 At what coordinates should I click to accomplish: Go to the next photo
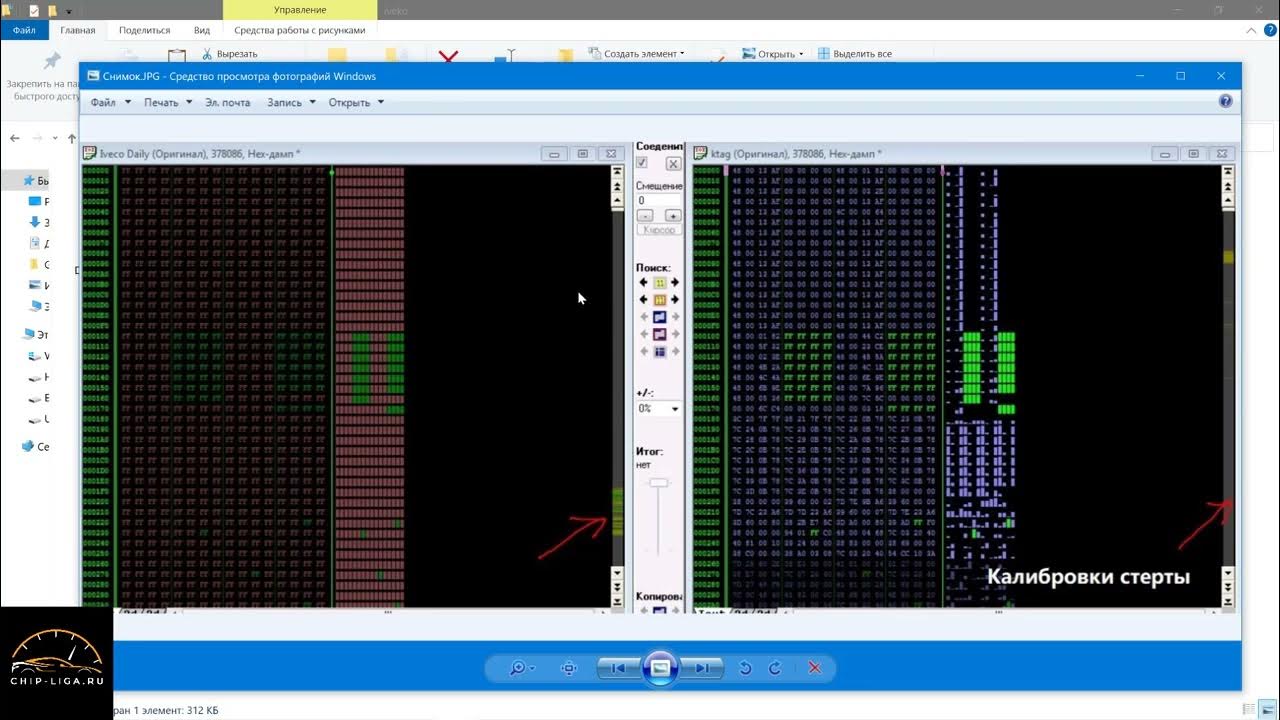coord(702,668)
